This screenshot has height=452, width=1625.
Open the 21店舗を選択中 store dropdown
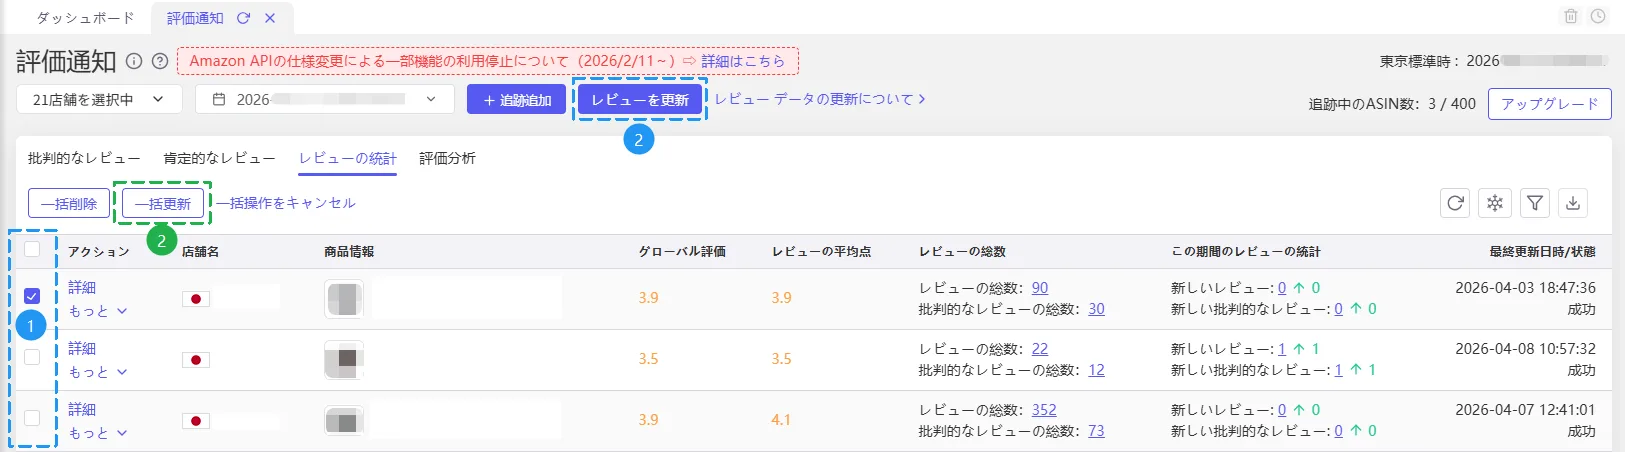99,99
